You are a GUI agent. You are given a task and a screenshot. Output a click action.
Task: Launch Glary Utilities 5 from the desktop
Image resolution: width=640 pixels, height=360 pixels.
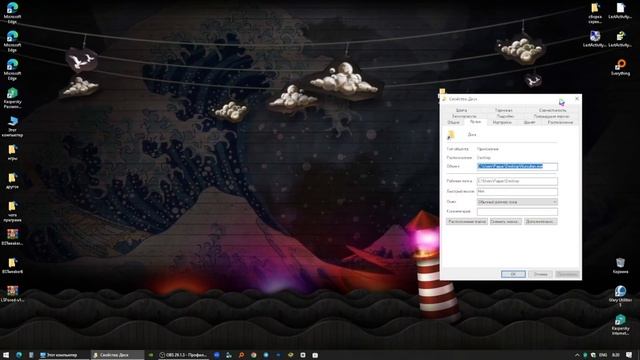pos(620,296)
